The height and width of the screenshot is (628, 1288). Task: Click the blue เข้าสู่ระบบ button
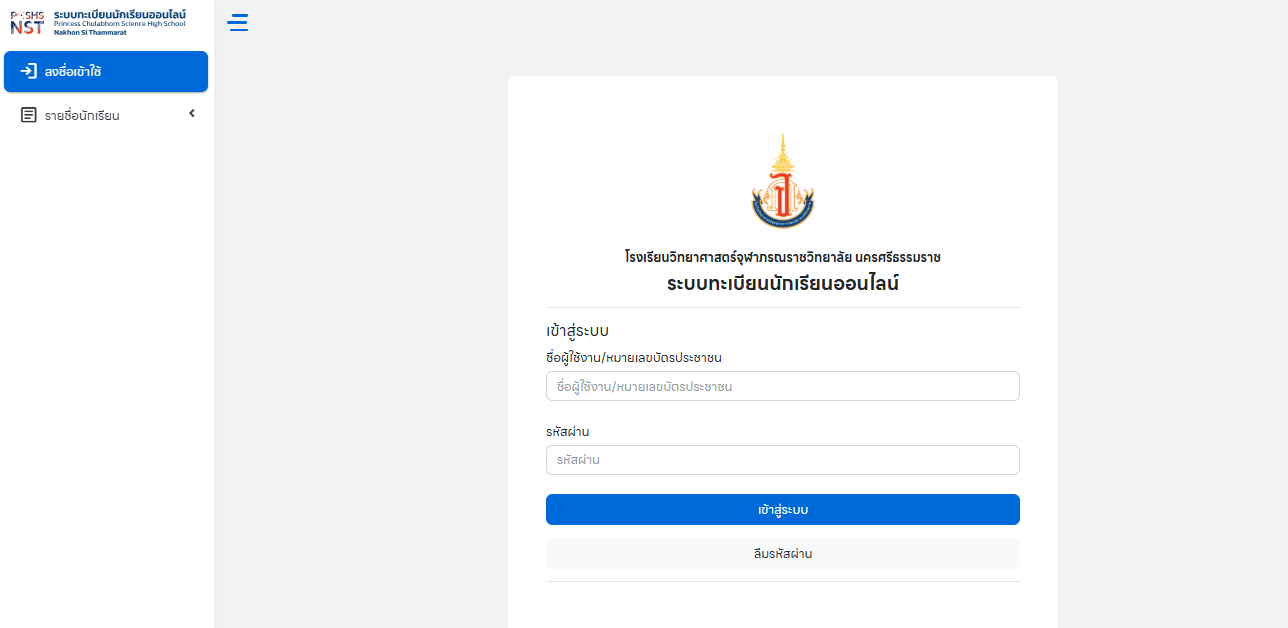(x=783, y=509)
